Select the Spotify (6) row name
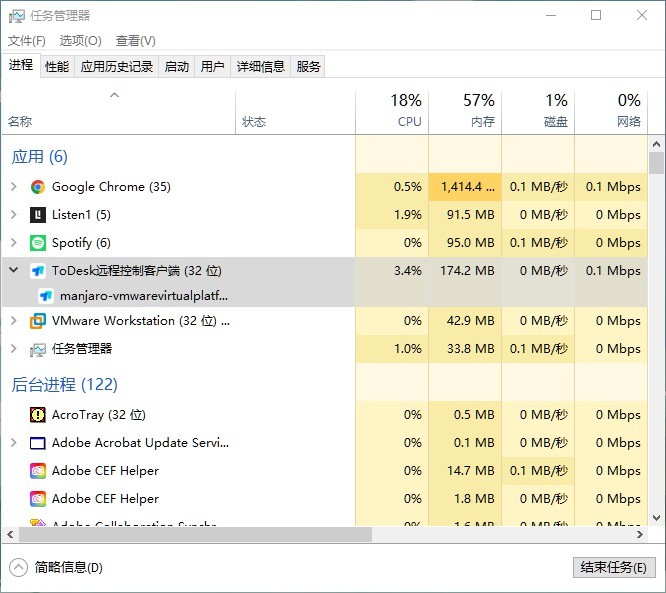This screenshot has width=666, height=593. point(81,243)
